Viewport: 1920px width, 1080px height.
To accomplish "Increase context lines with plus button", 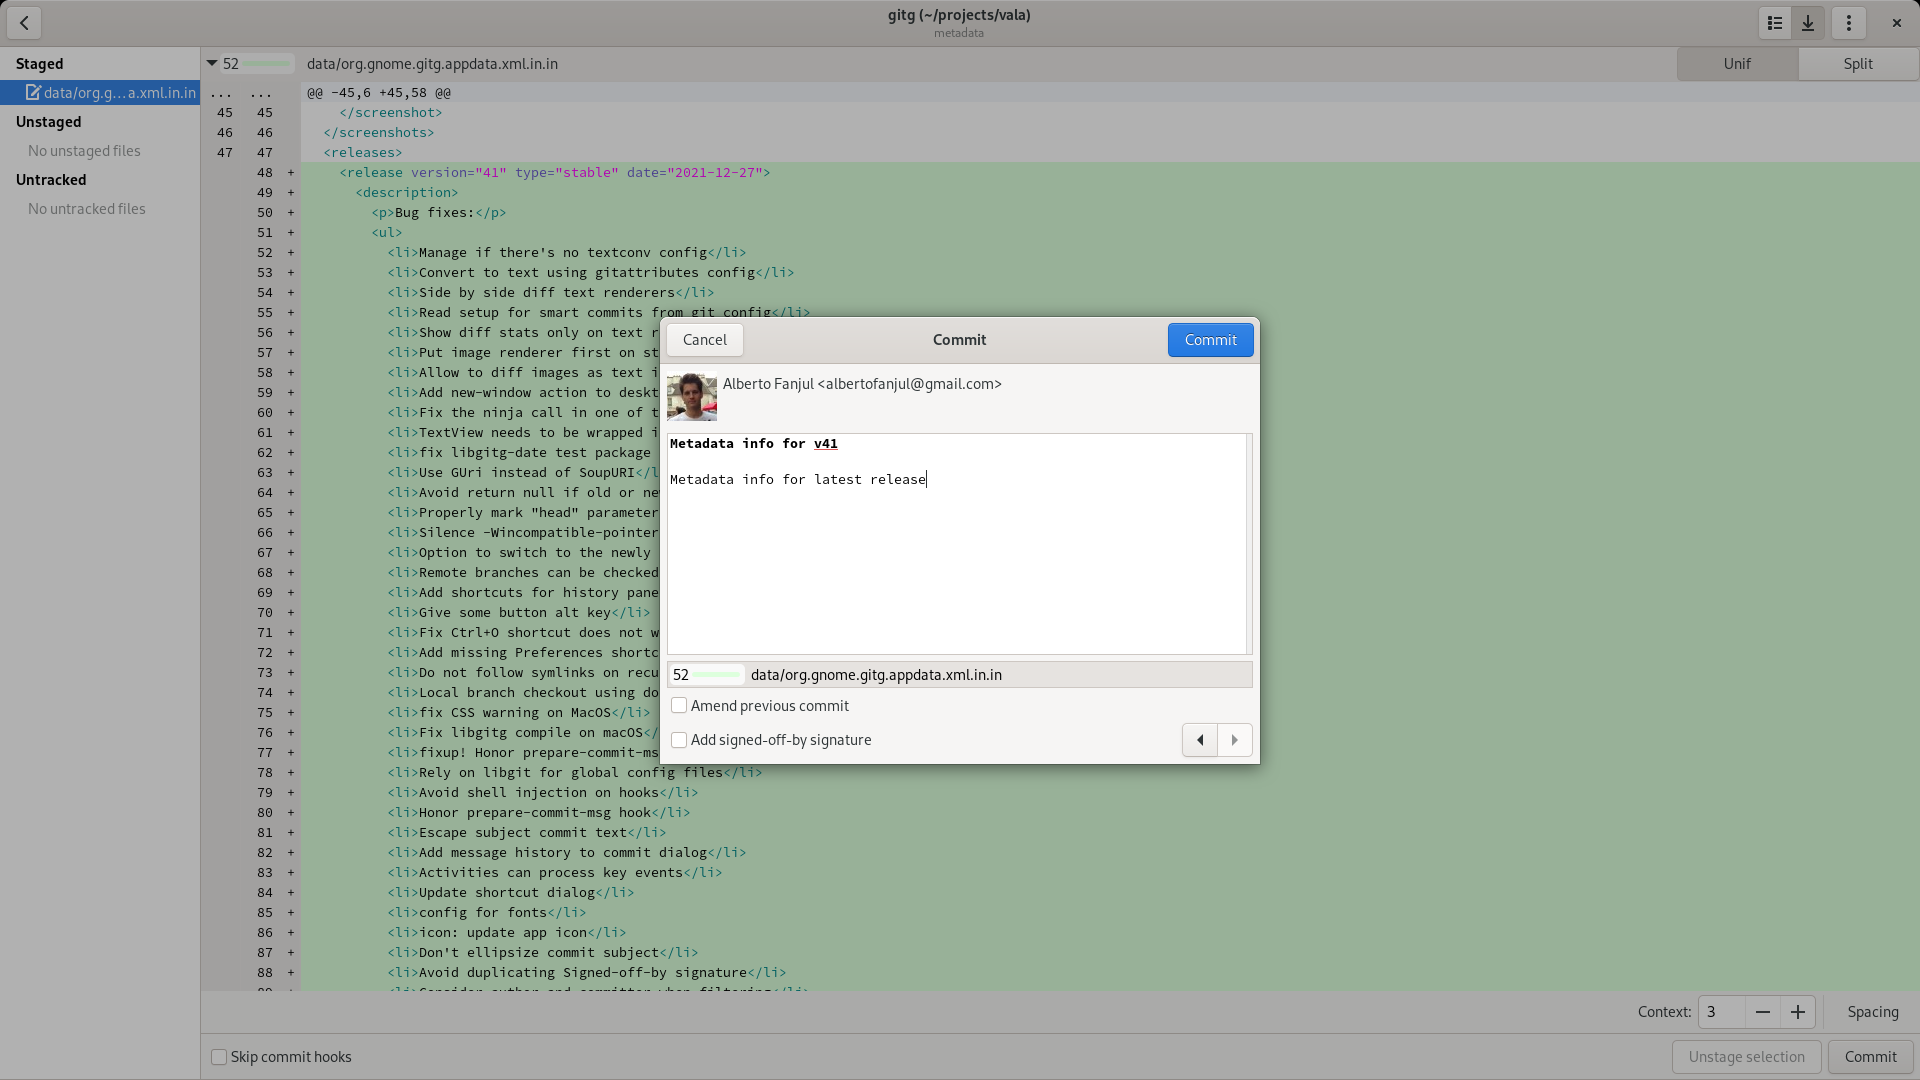I will click(x=1798, y=1012).
